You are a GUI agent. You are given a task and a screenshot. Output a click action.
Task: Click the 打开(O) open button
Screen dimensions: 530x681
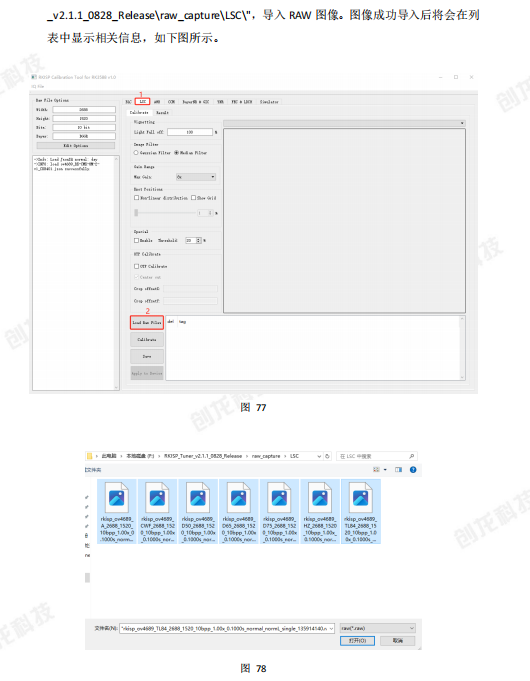[x=357, y=641]
